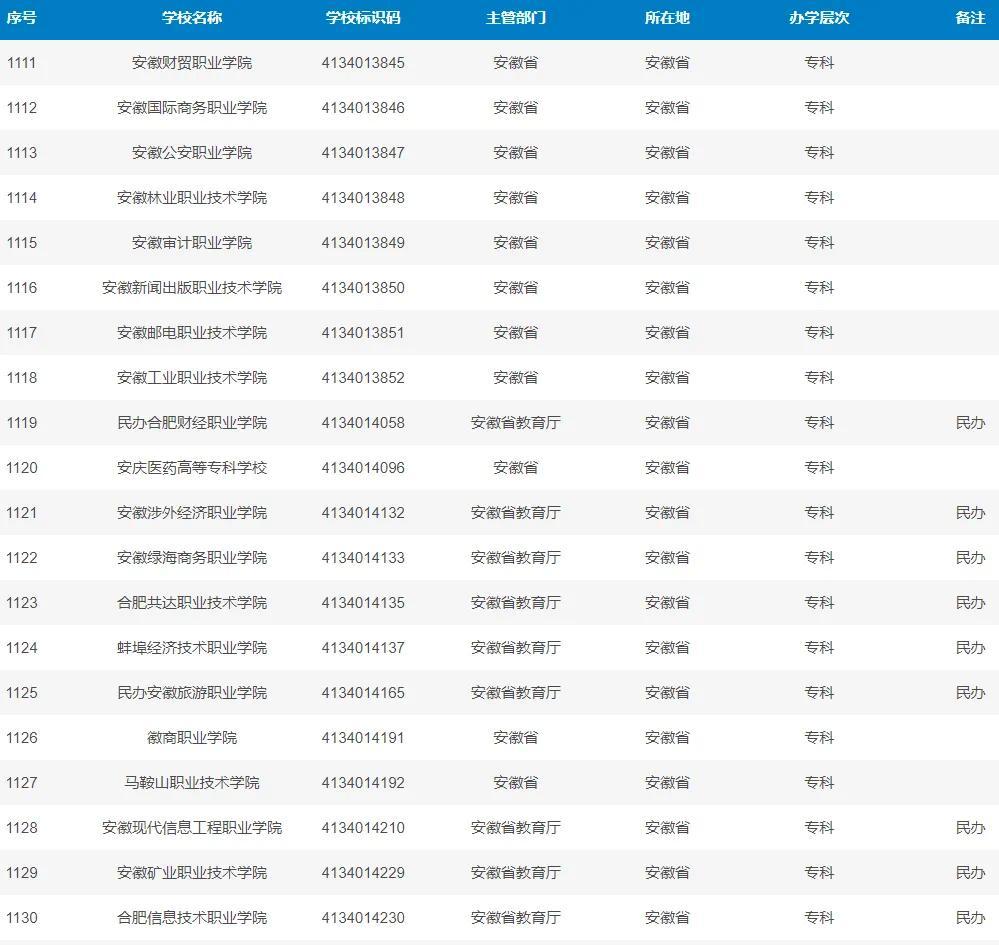Select school name 蚌埠经济技术职业学院
This screenshot has height=945, width=999.
(192, 647)
